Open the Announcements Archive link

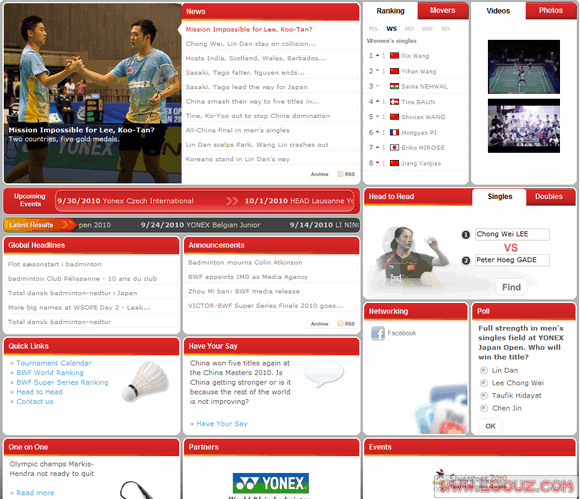coord(319,324)
